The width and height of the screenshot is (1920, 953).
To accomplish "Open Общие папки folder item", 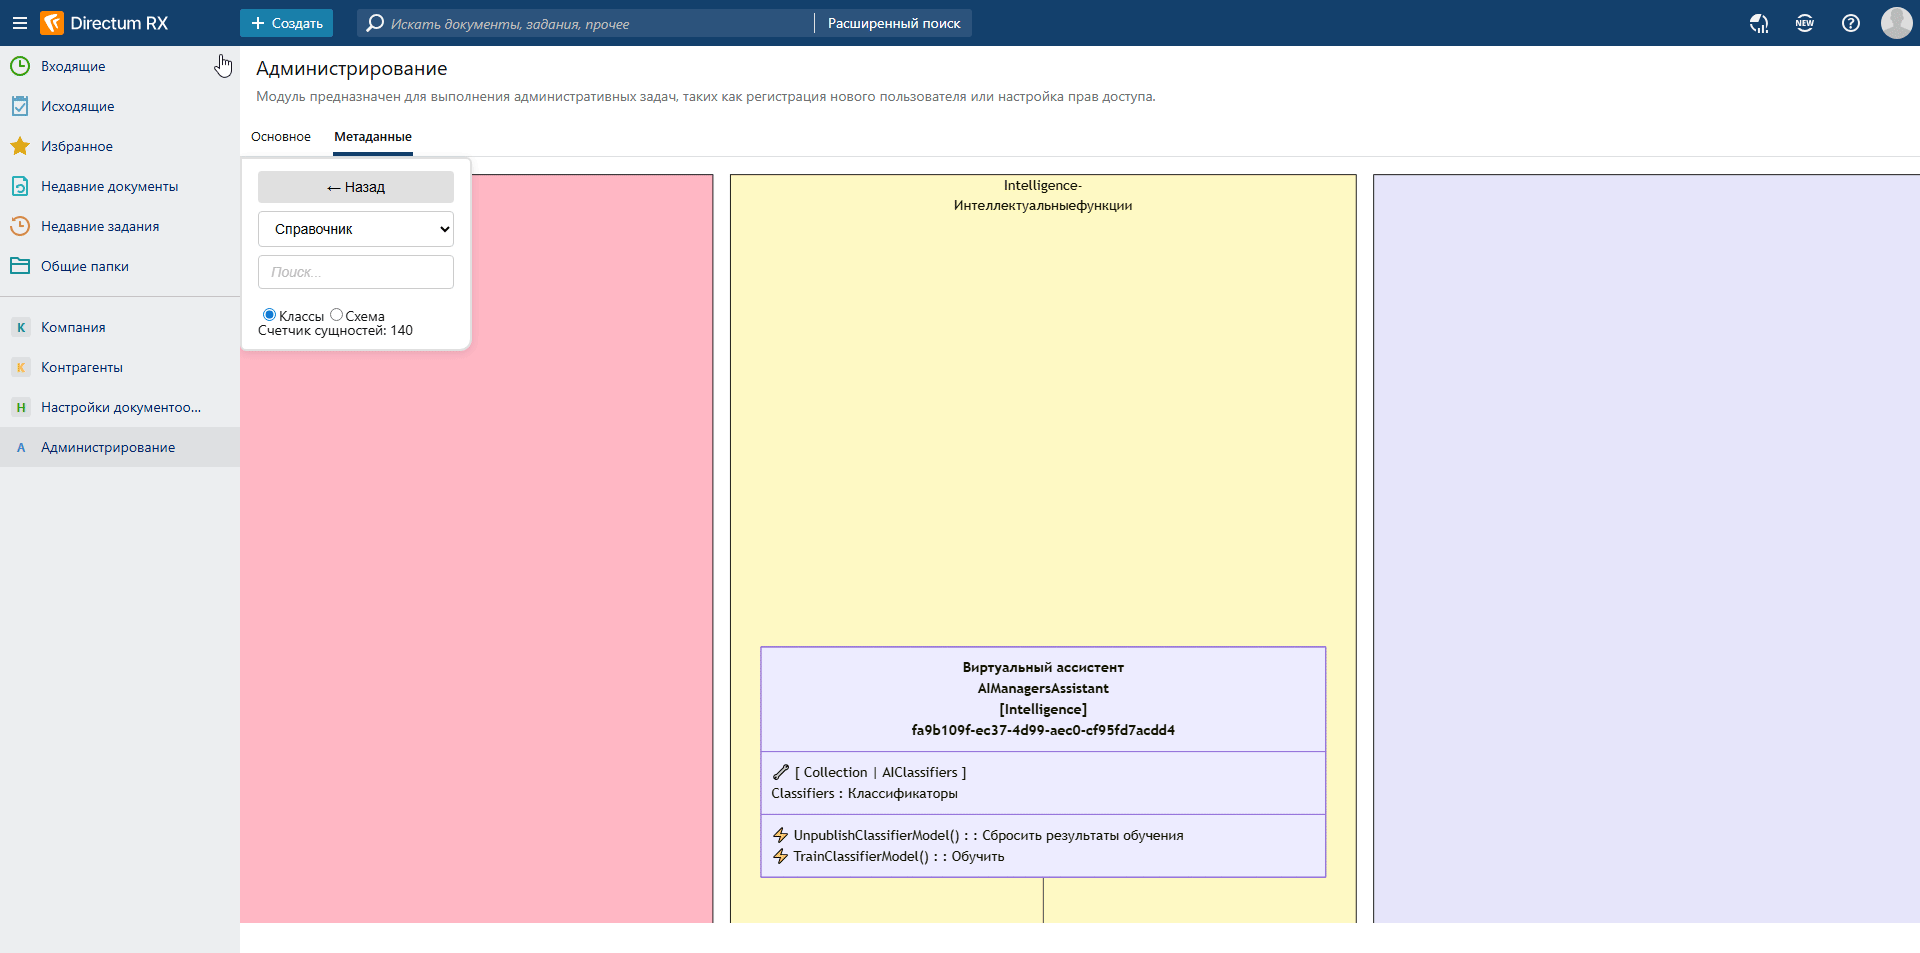I will [x=84, y=266].
